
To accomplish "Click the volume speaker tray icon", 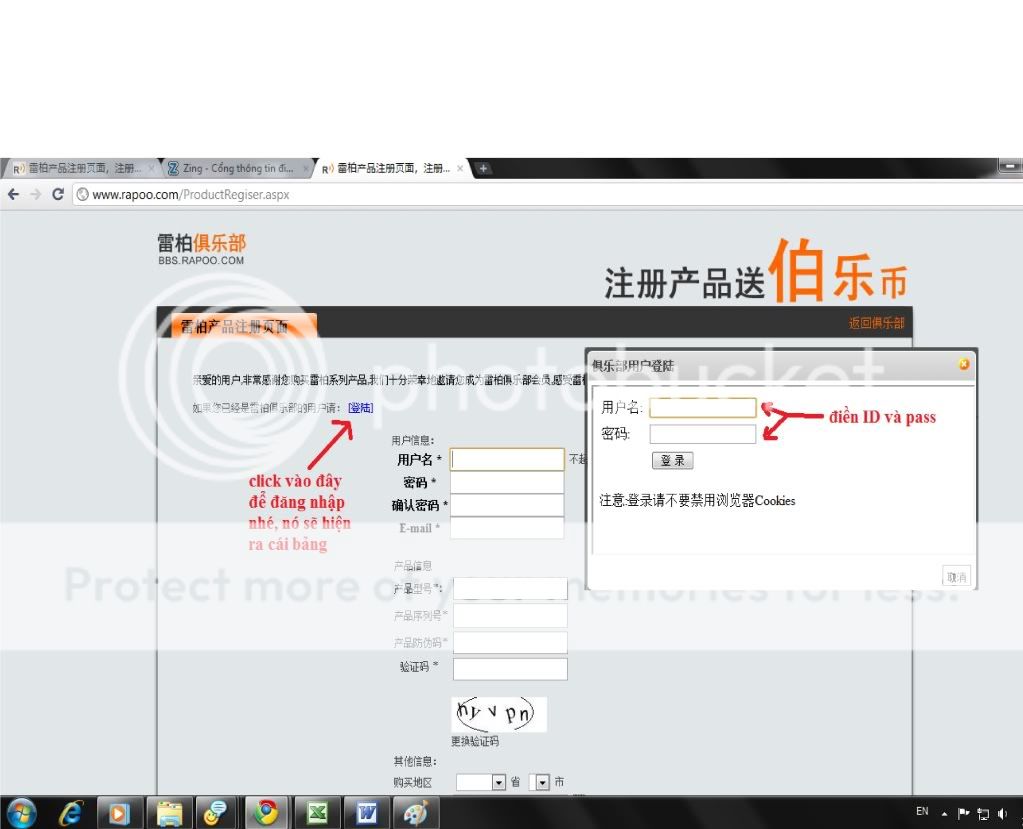I will coord(1003,813).
